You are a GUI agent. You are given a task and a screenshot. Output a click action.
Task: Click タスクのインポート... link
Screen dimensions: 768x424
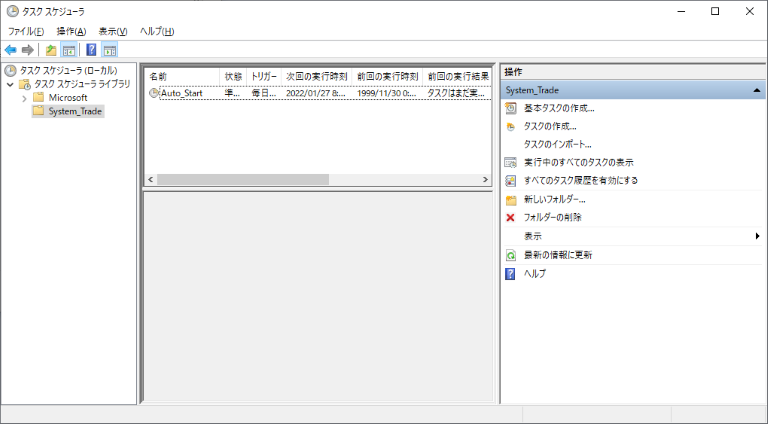click(557, 144)
